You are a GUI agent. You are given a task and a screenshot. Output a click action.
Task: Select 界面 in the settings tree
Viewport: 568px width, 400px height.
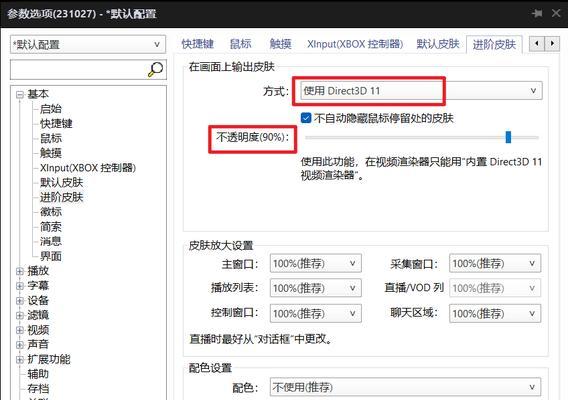(51, 256)
